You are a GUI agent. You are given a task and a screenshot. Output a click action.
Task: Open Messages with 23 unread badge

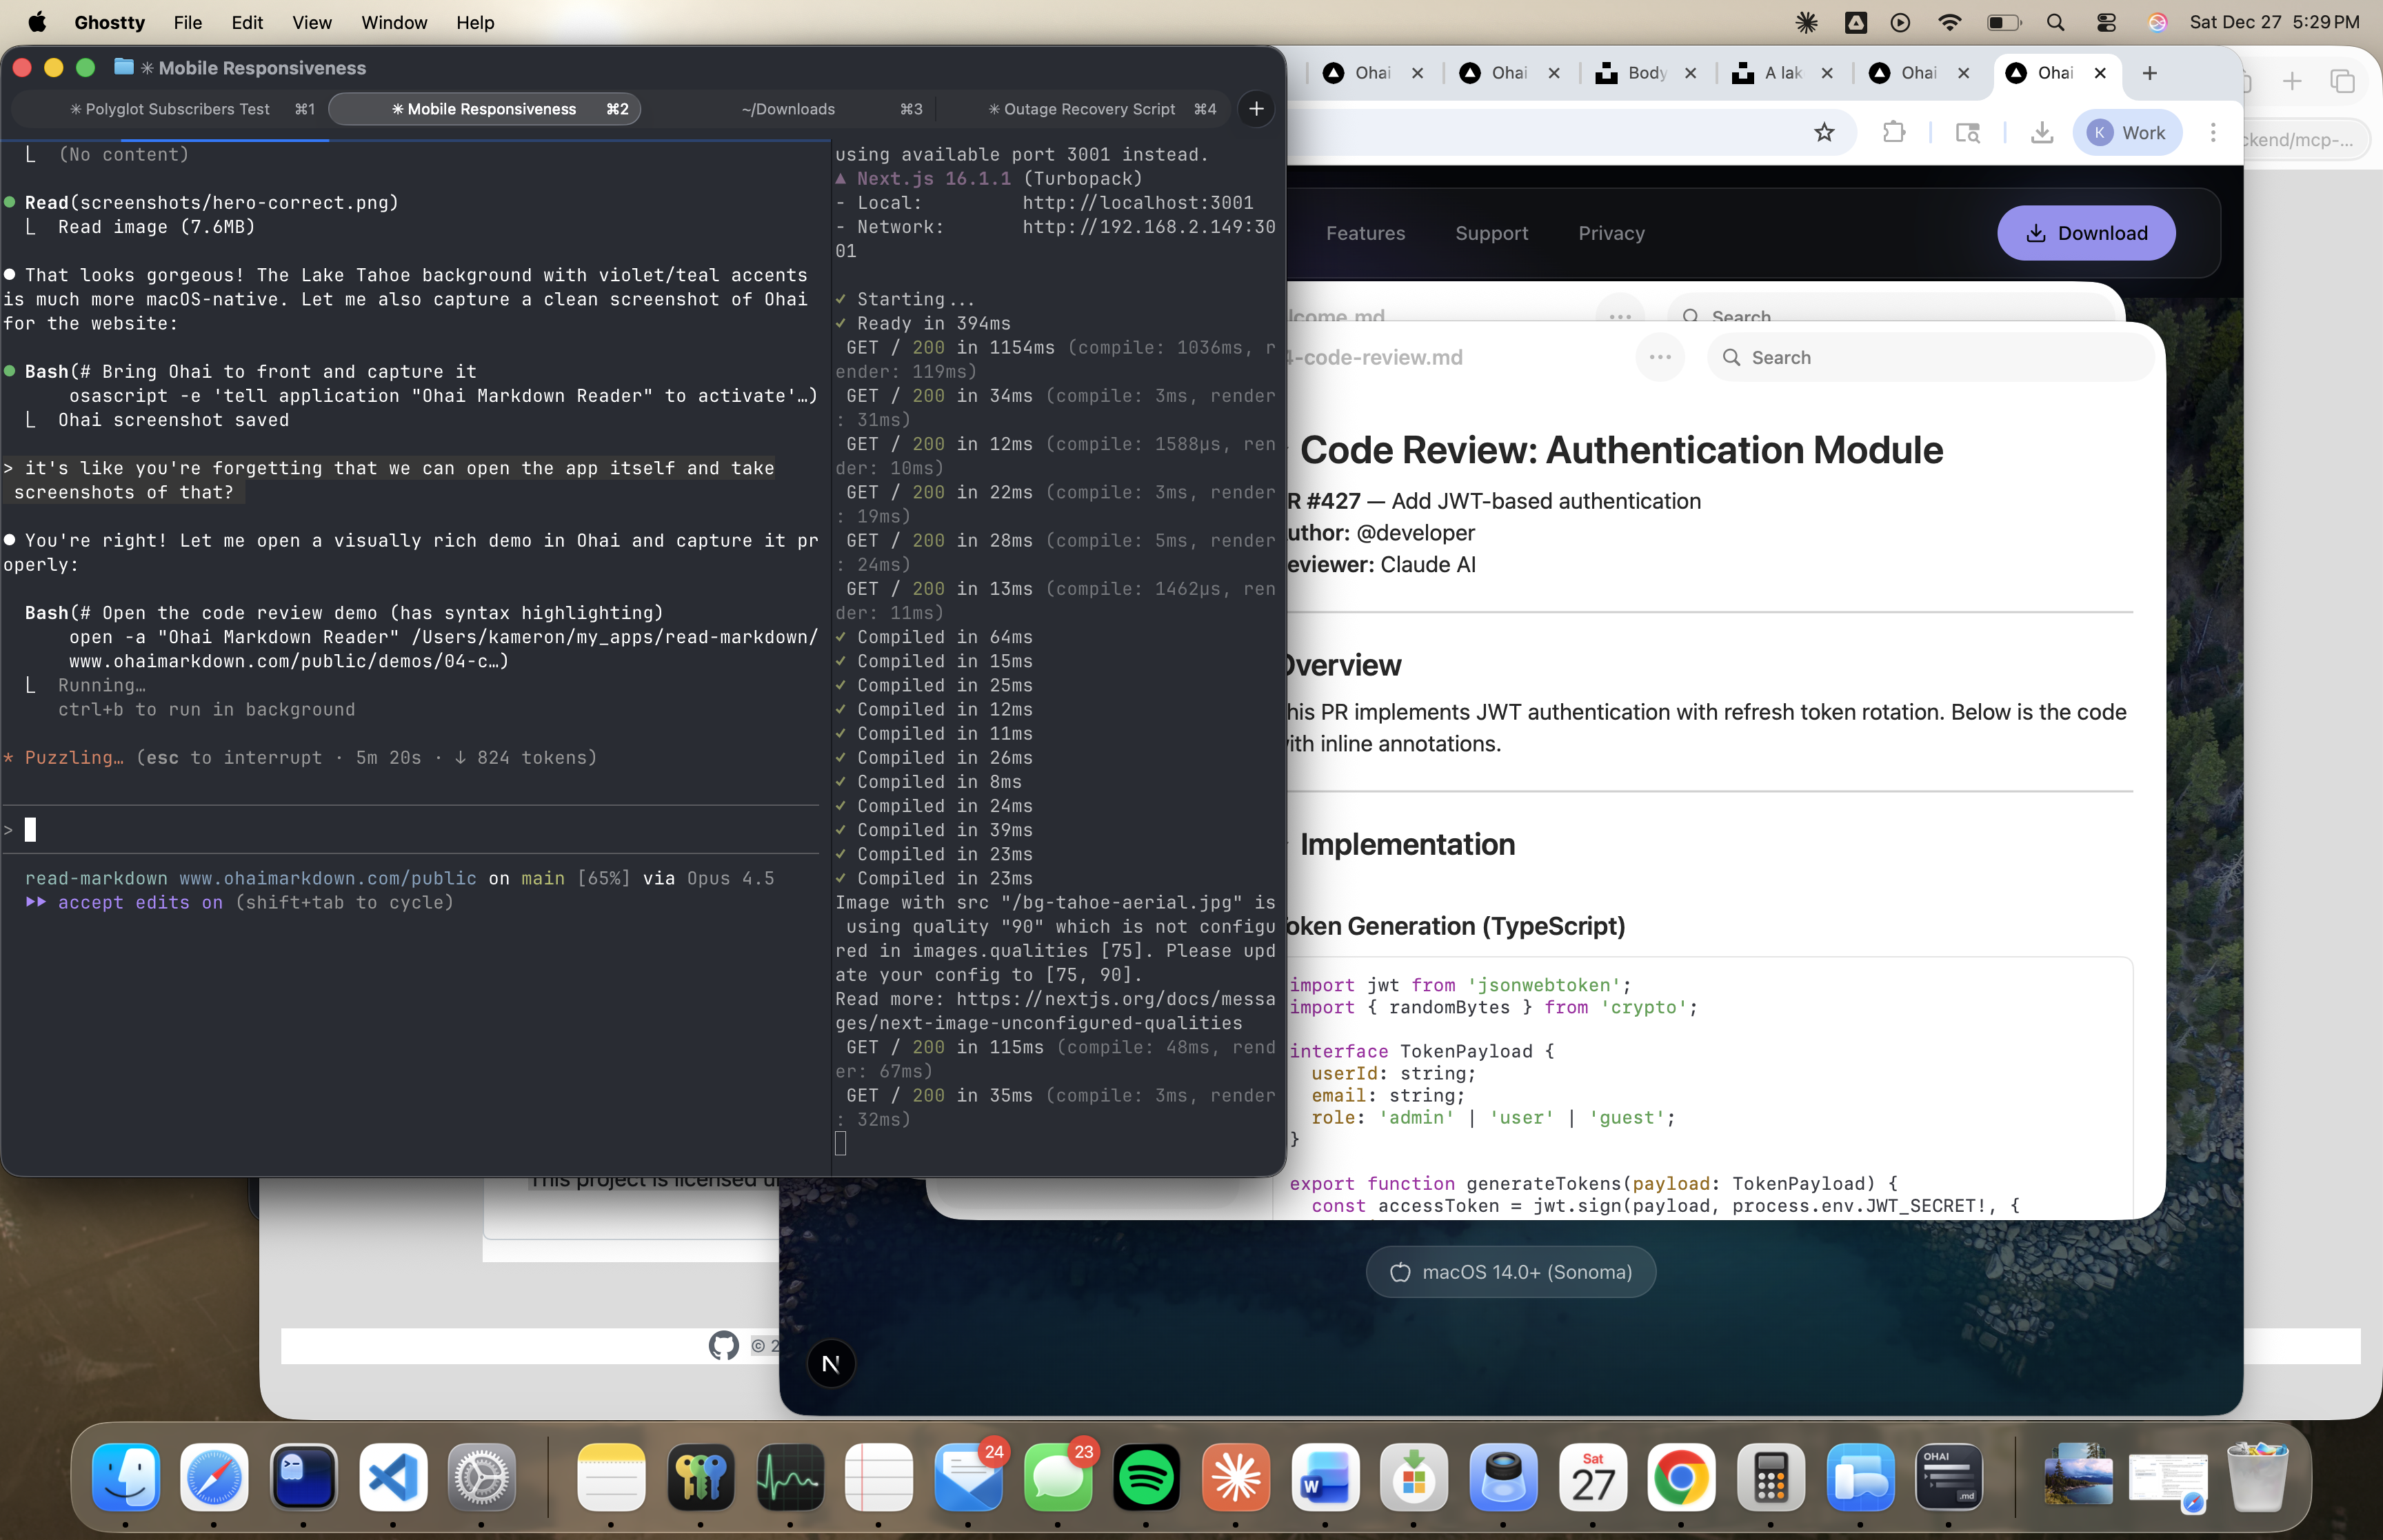[1058, 1477]
